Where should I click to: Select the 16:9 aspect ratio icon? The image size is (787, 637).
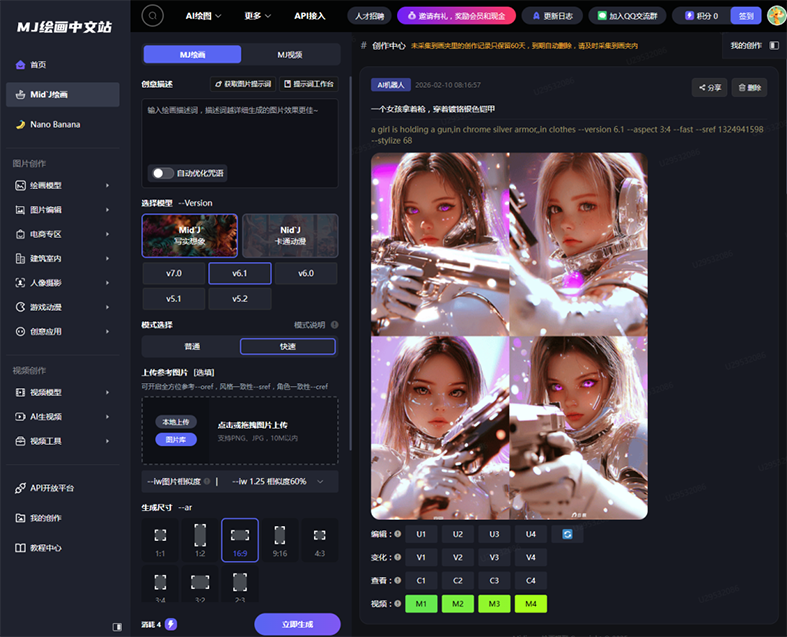coord(239,540)
